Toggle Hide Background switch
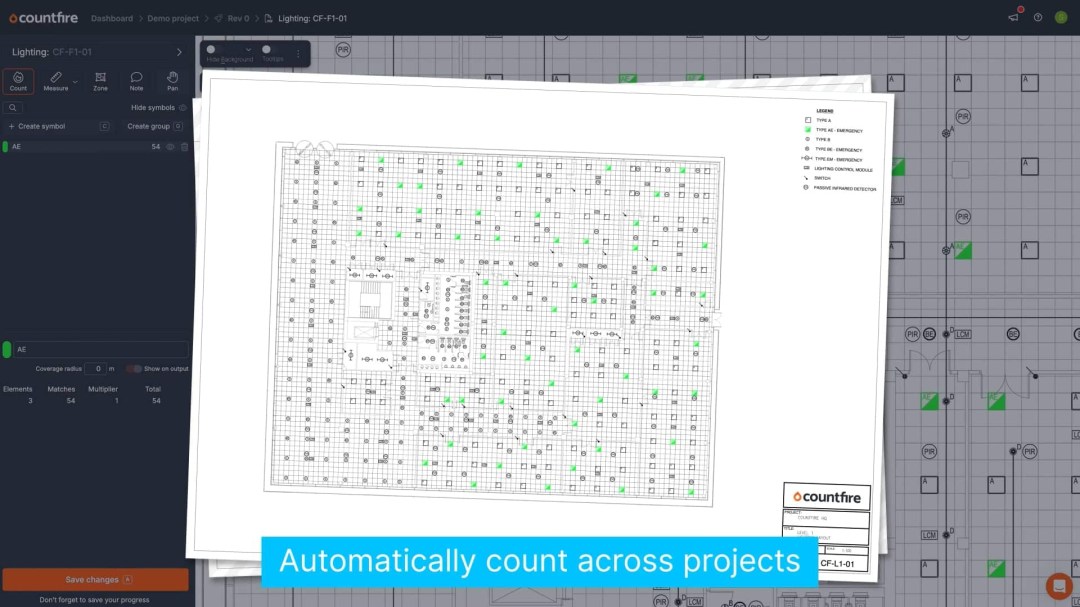This screenshot has height=607, width=1080. coord(211,50)
